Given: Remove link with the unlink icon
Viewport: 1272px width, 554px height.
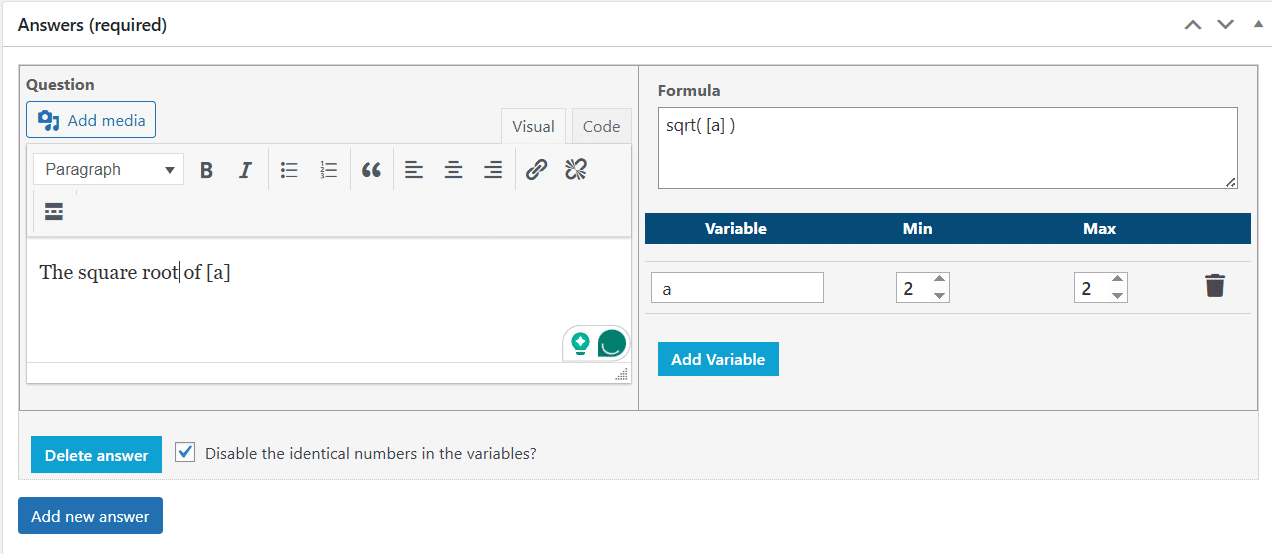Looking at the screenshot, I should pyautogui.click(x=575, y=170).
